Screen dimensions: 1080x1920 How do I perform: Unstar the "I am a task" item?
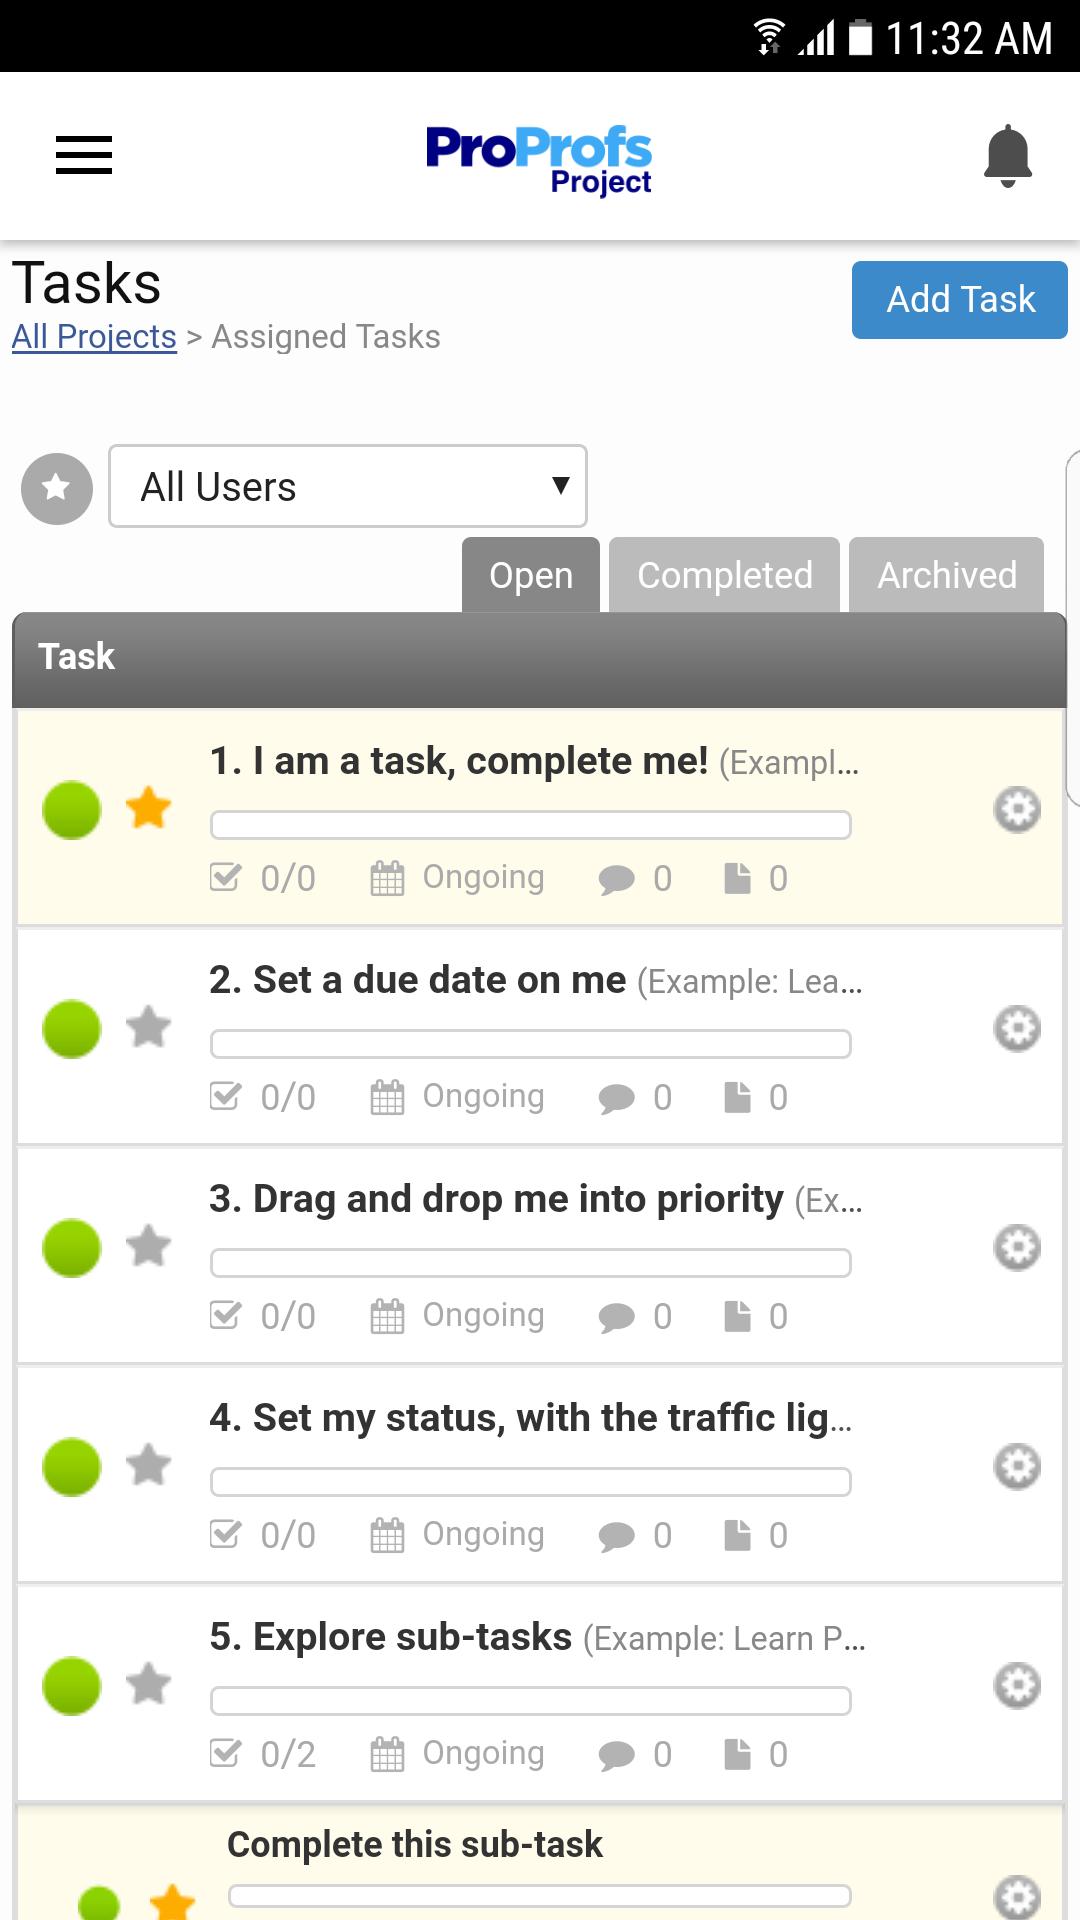pyautogui.click(x=149, y=808)
